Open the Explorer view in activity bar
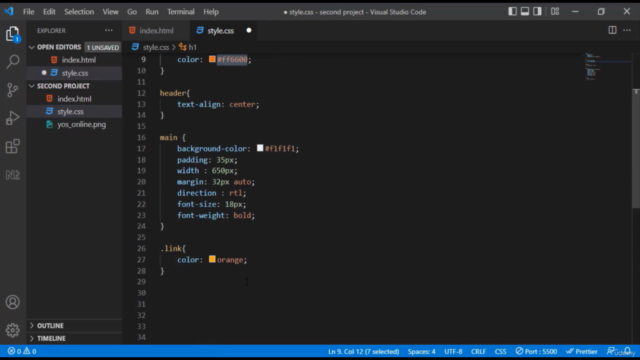Viewport: 640px width, 360px height. pos(13,34)
